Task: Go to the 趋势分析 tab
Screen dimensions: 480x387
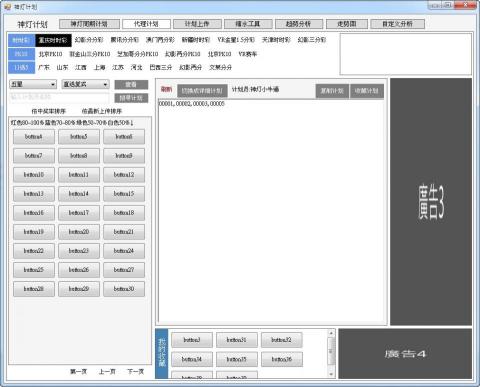Action: (x=299, y=24)
